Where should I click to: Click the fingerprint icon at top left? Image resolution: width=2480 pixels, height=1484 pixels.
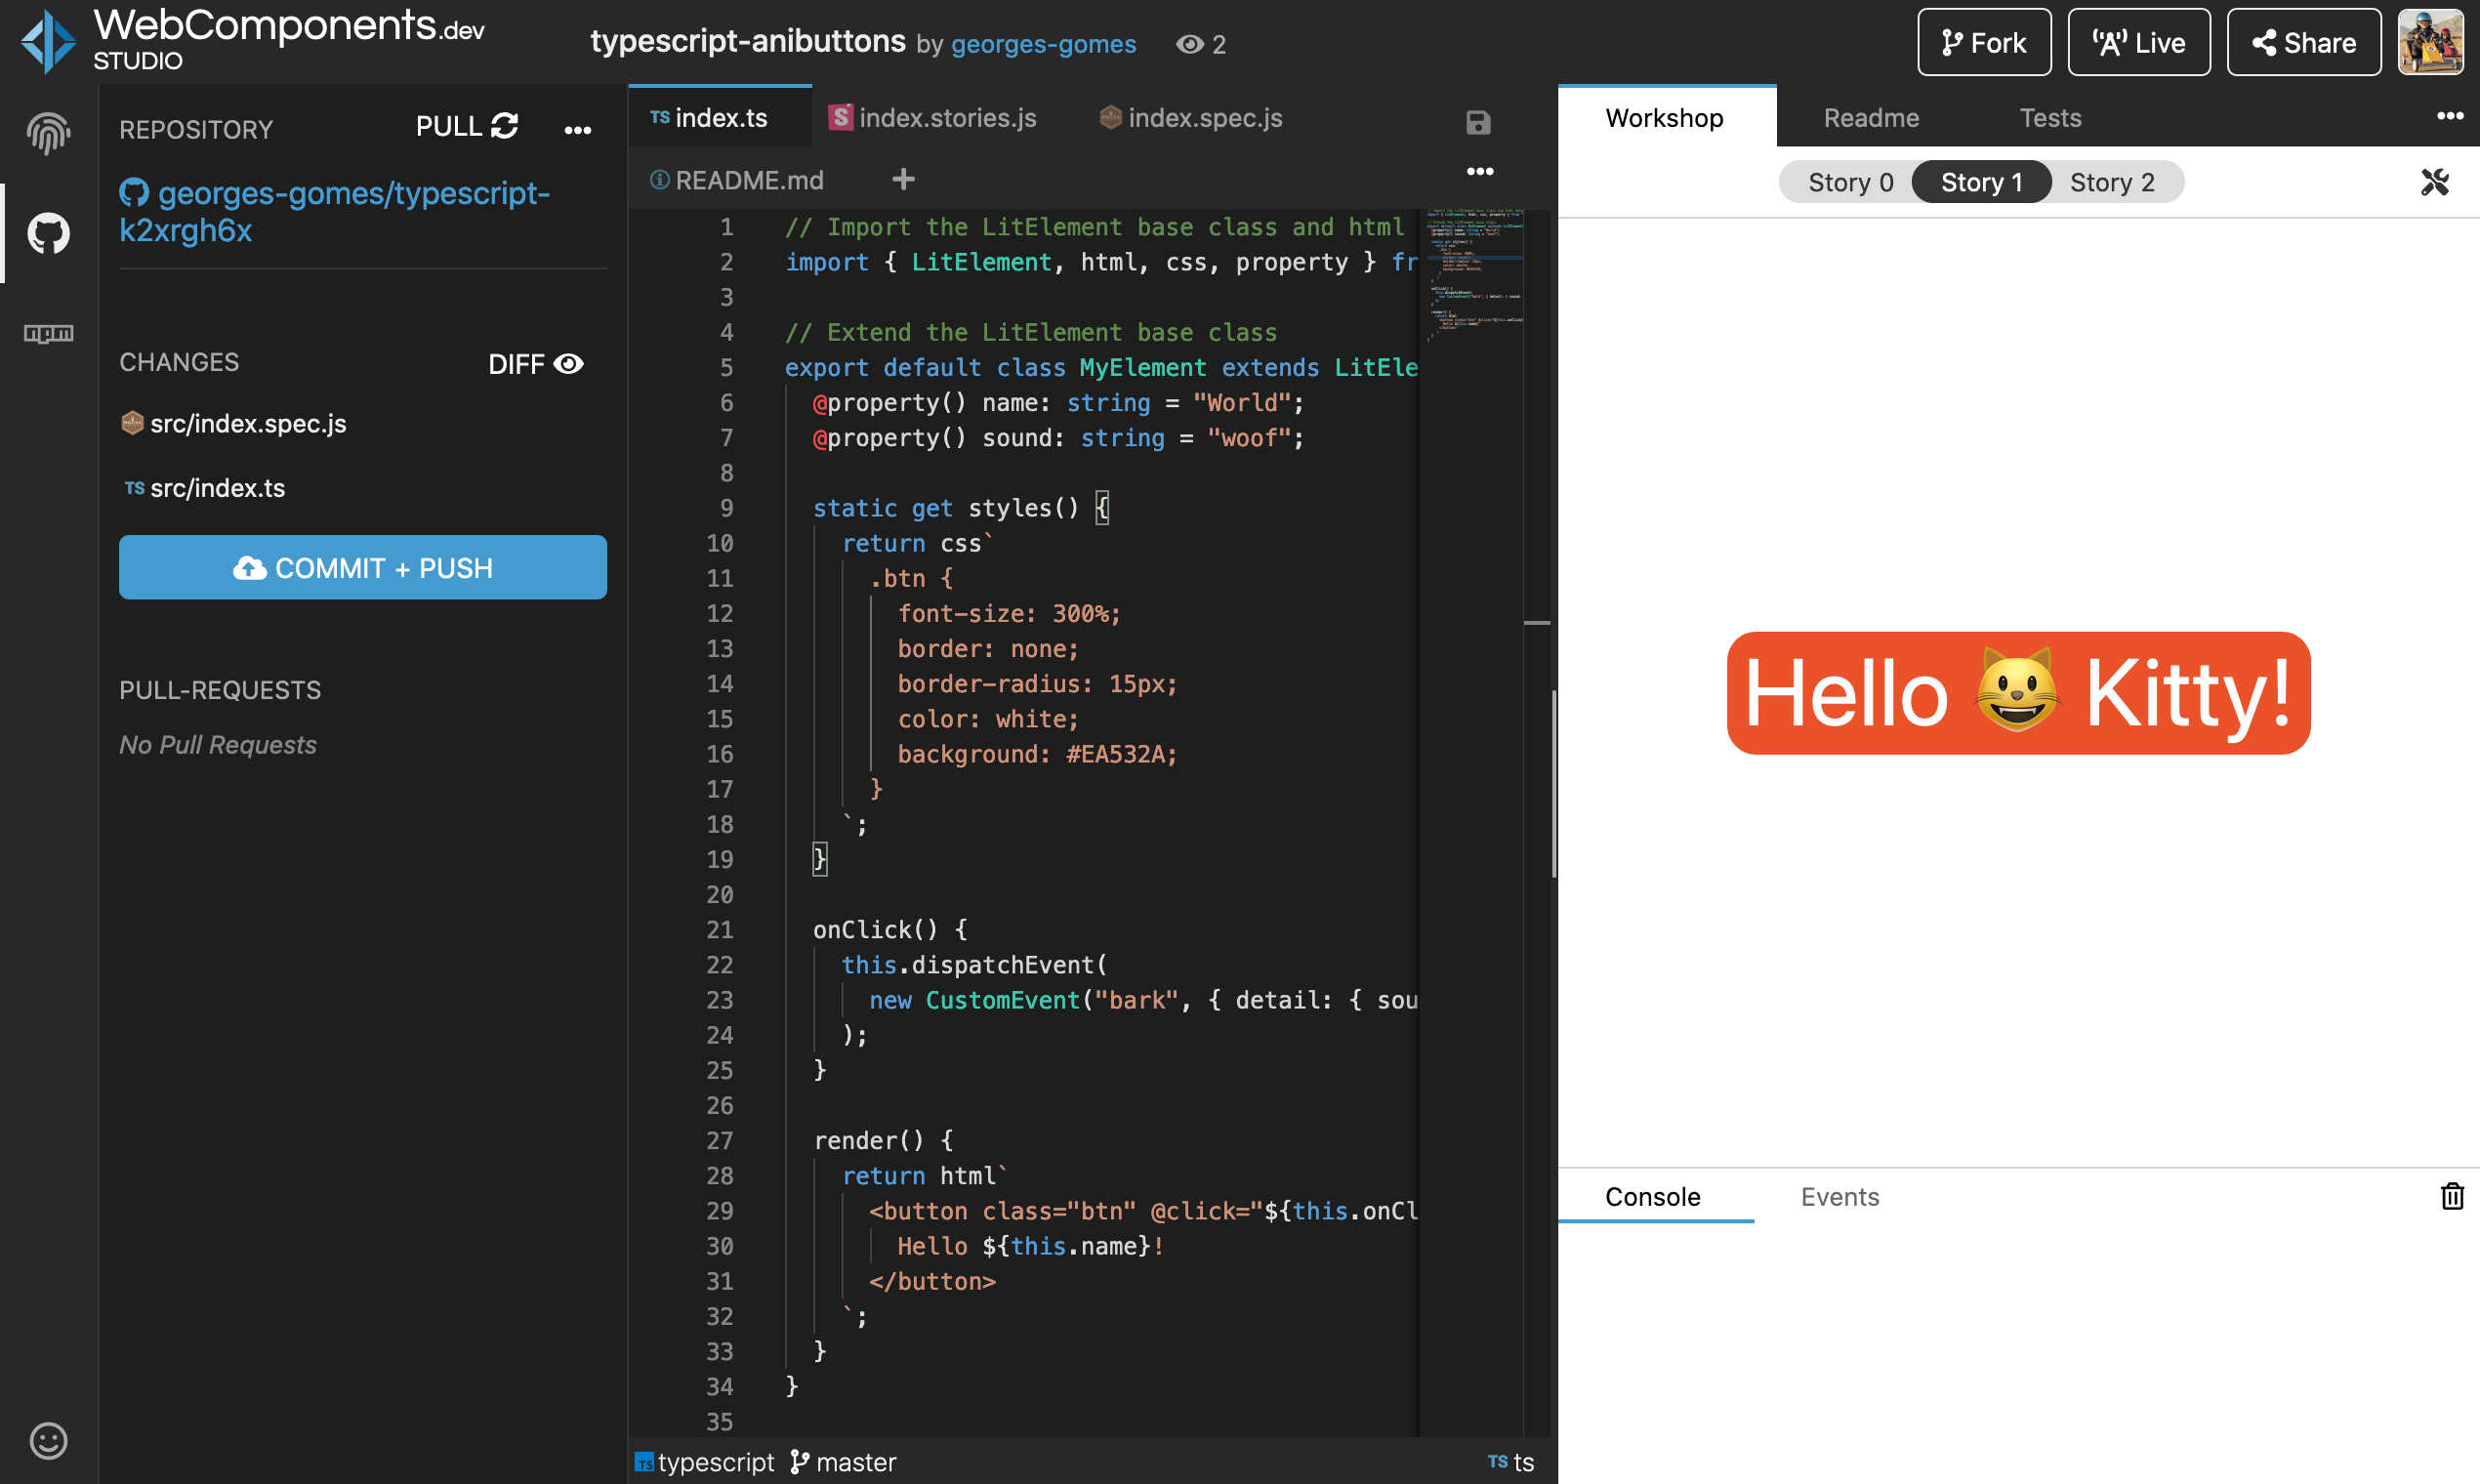pyautogui.click(x=47, y=133)
